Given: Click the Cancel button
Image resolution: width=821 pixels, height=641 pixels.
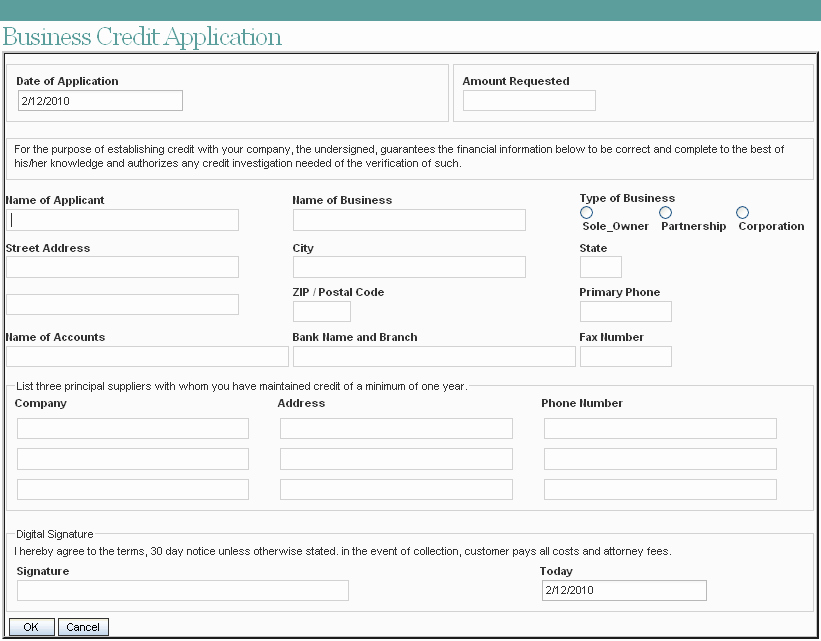Looking at the screenshot, I should [83, 627].
